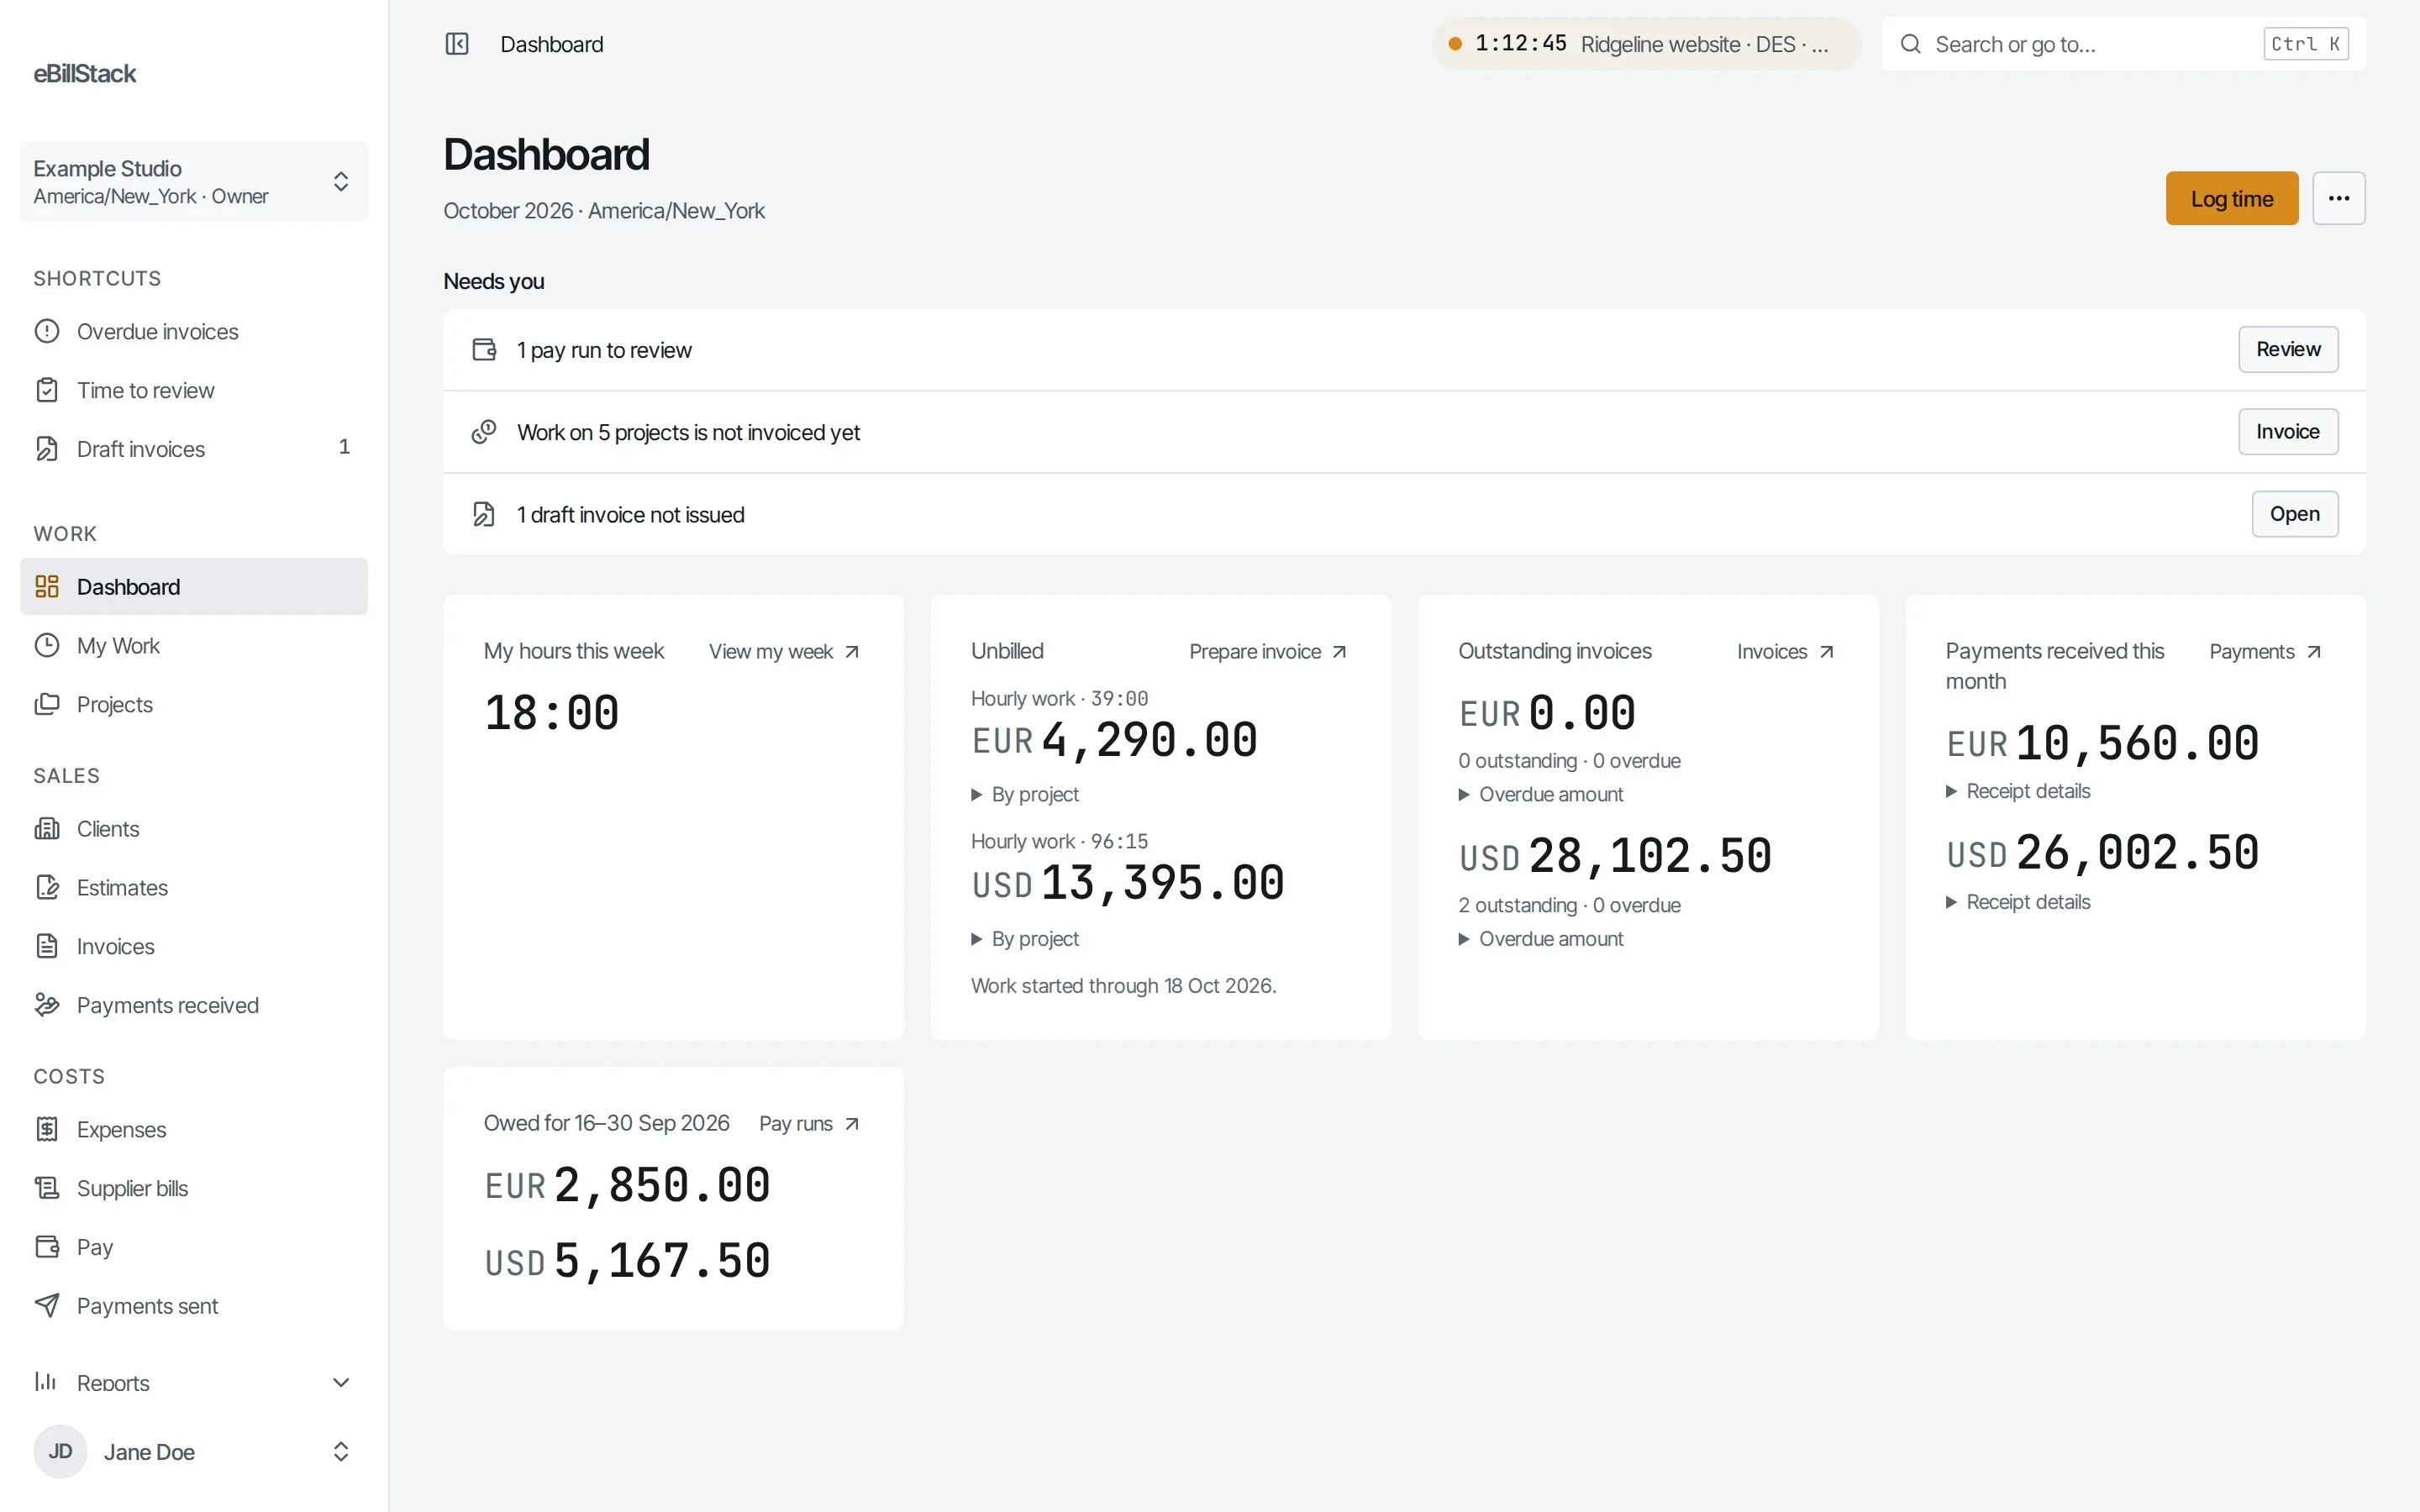Click Open for the draft invoice
The image size is (2420, 1512).
2295,514
